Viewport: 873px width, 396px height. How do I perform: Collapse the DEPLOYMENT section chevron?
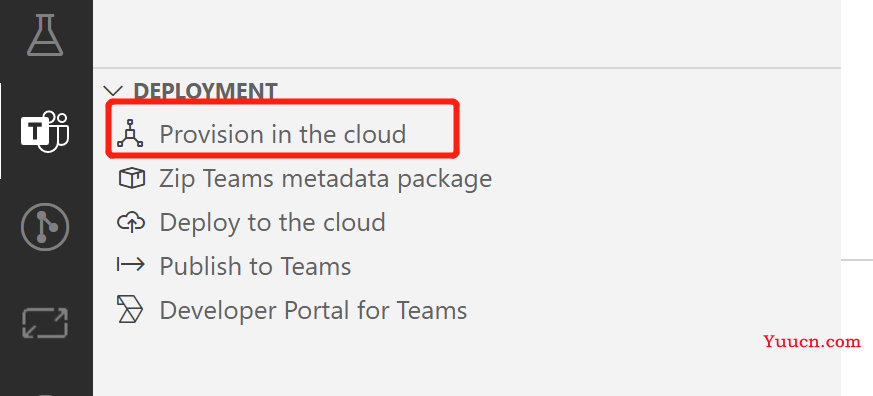tap(113, 91)
